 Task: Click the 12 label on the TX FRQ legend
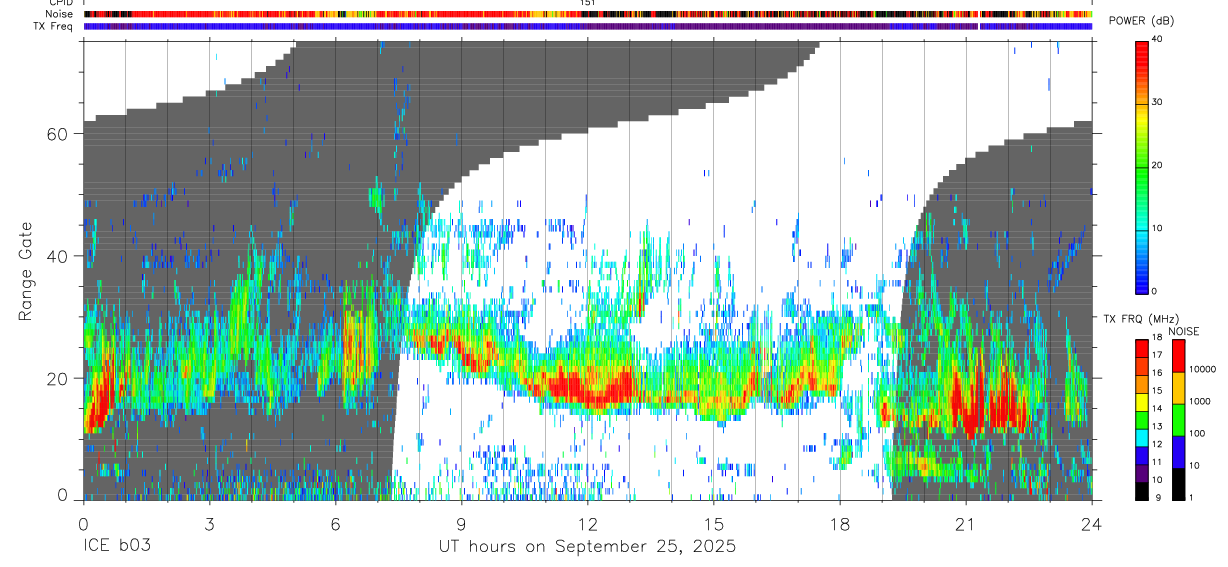tap(1158, 444)
